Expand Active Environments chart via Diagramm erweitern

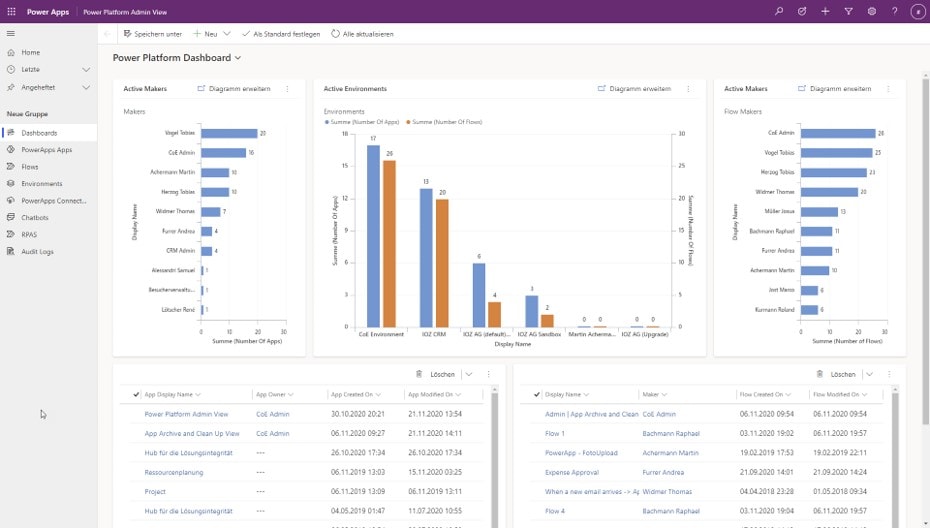click(635, 88)
